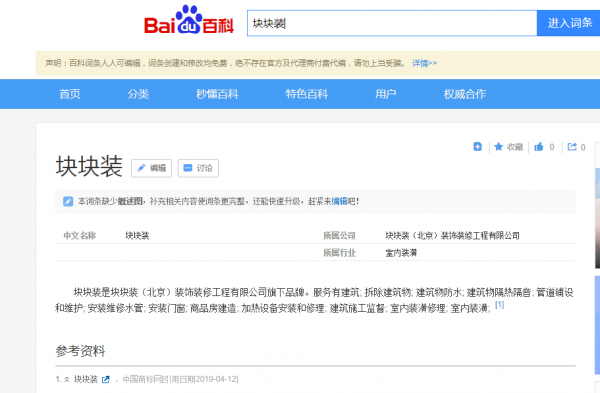
Task: Click the 参考资料 section heading
Action: tap(80, 351)
